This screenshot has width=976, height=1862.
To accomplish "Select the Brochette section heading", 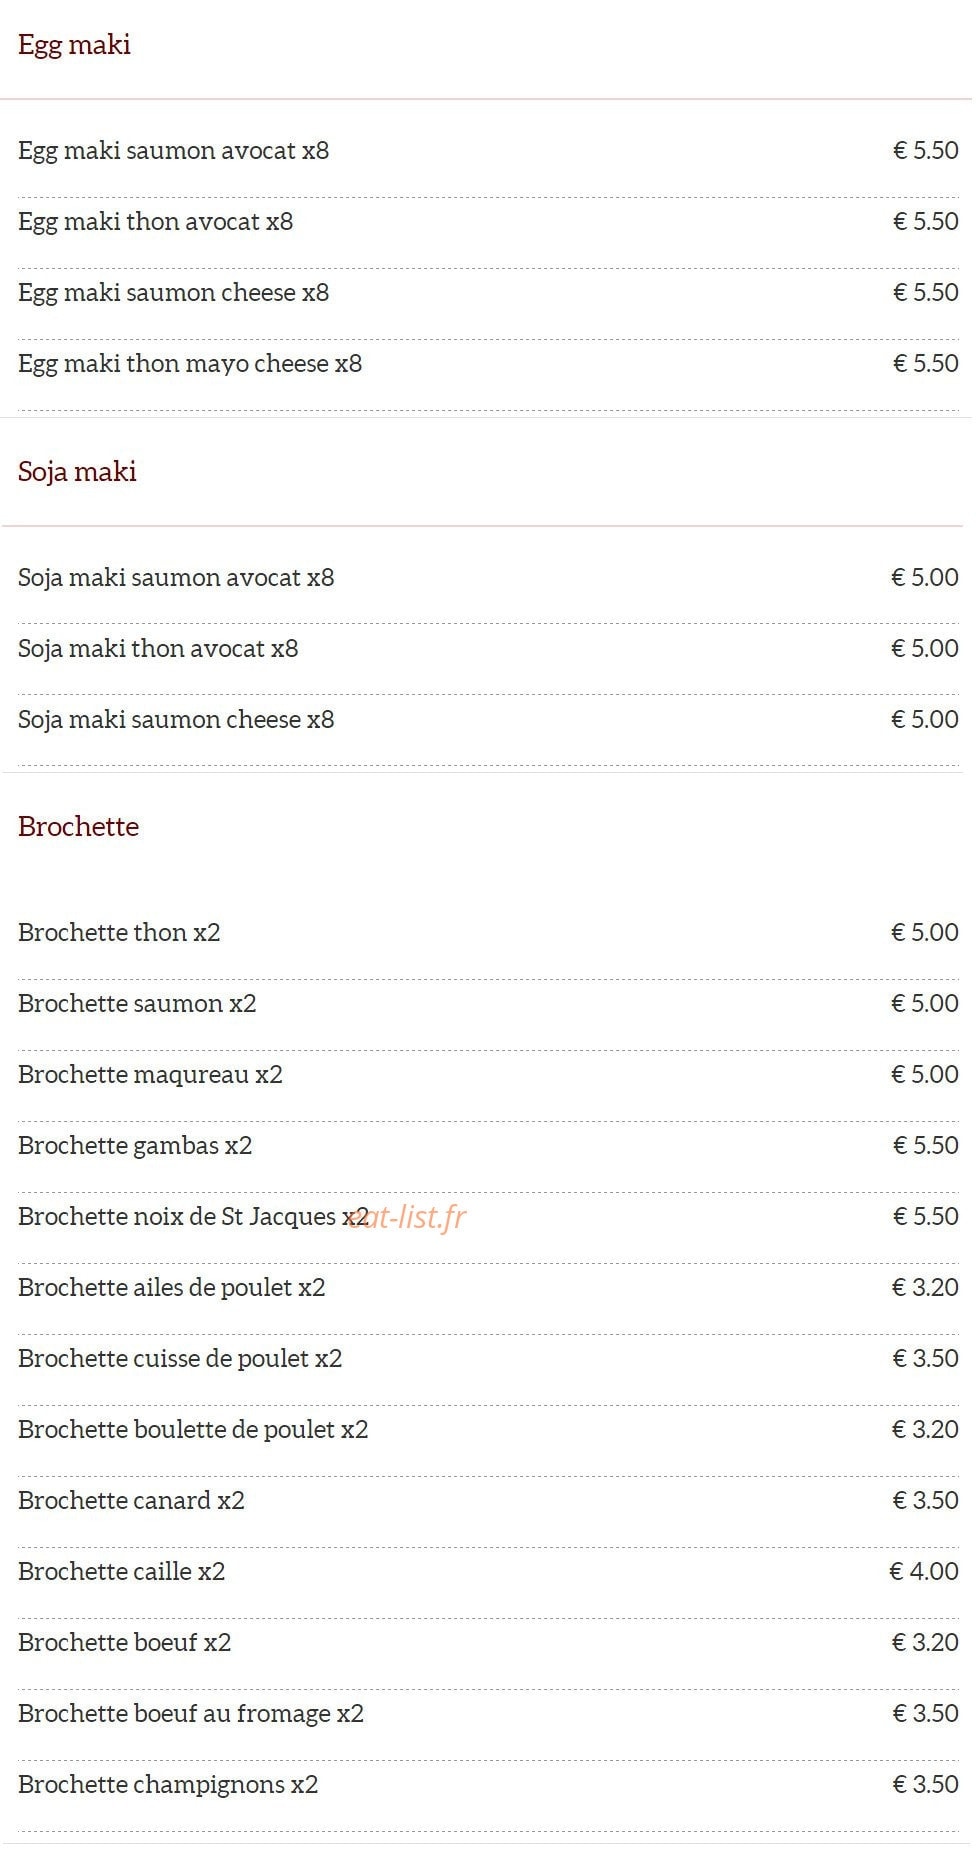I will click(x=78, y=826).
